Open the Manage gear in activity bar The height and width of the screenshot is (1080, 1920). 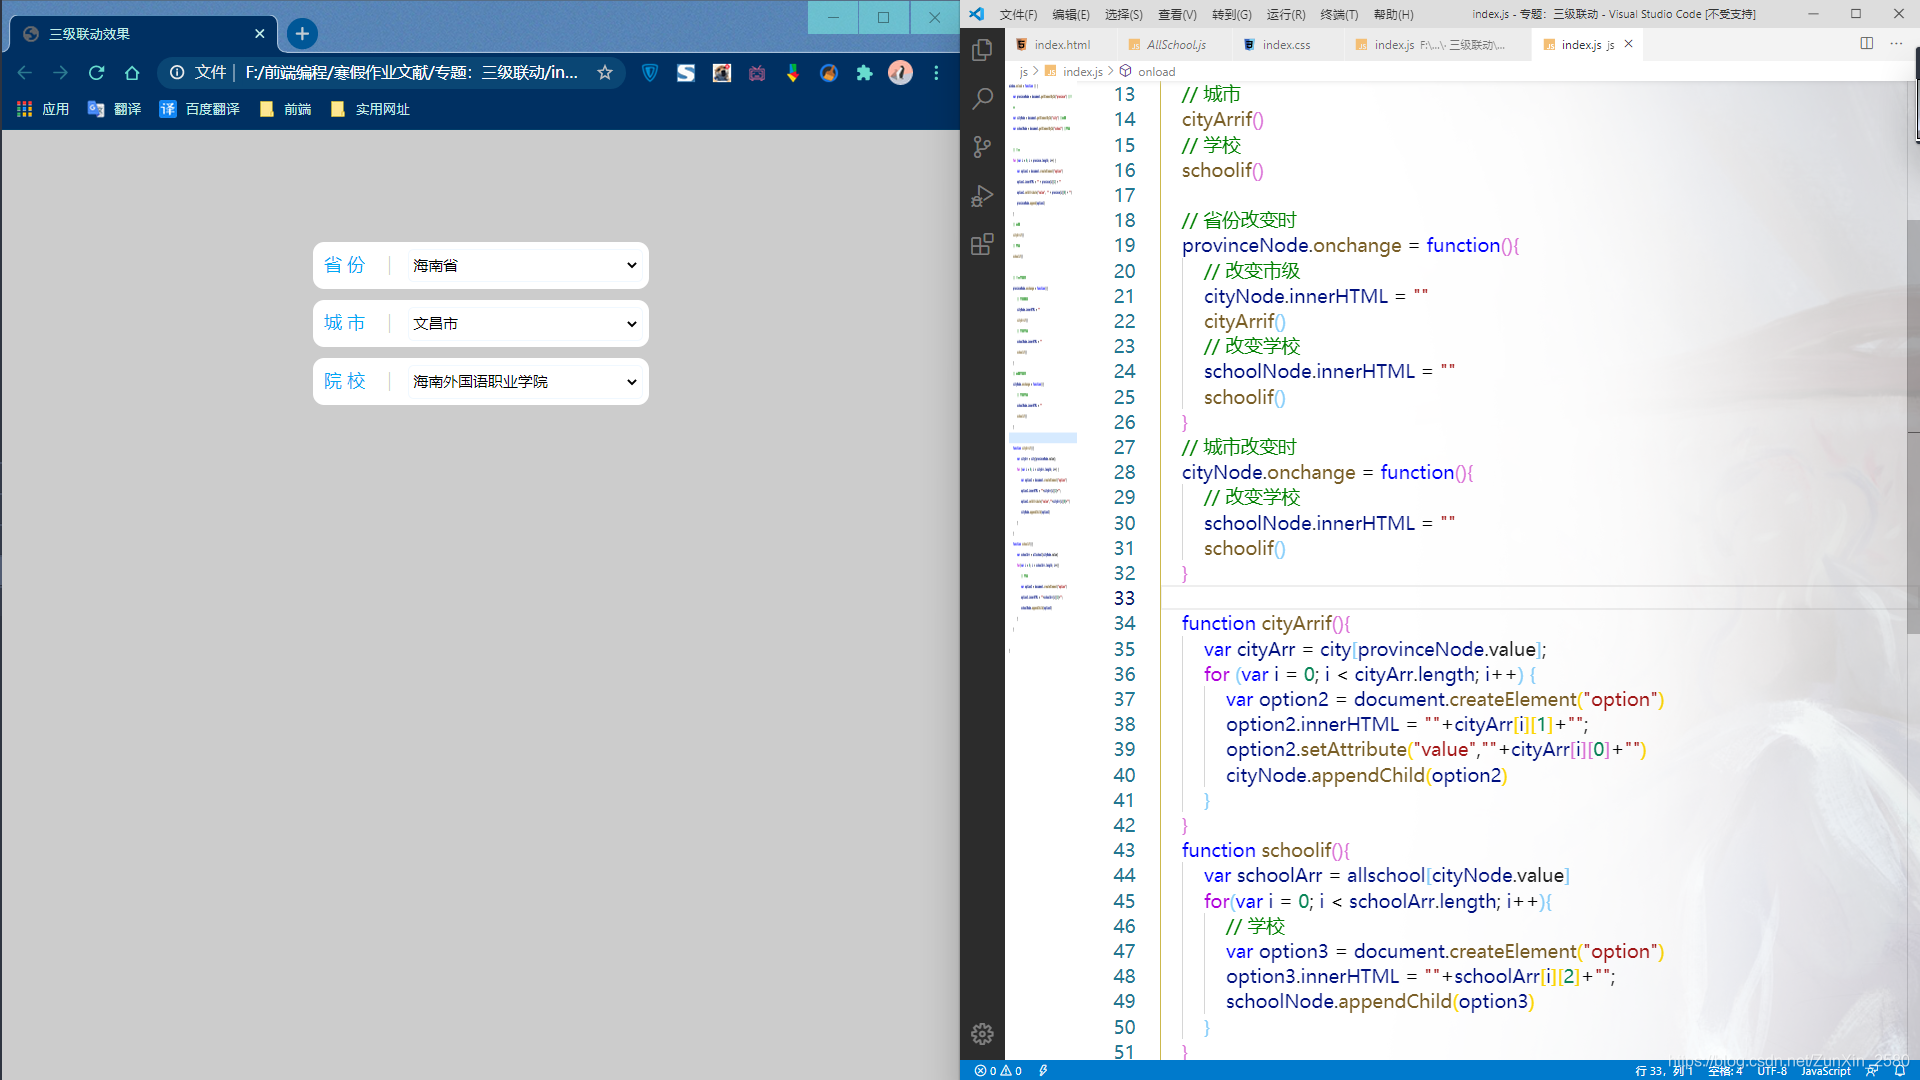[x=982, y=1034]
